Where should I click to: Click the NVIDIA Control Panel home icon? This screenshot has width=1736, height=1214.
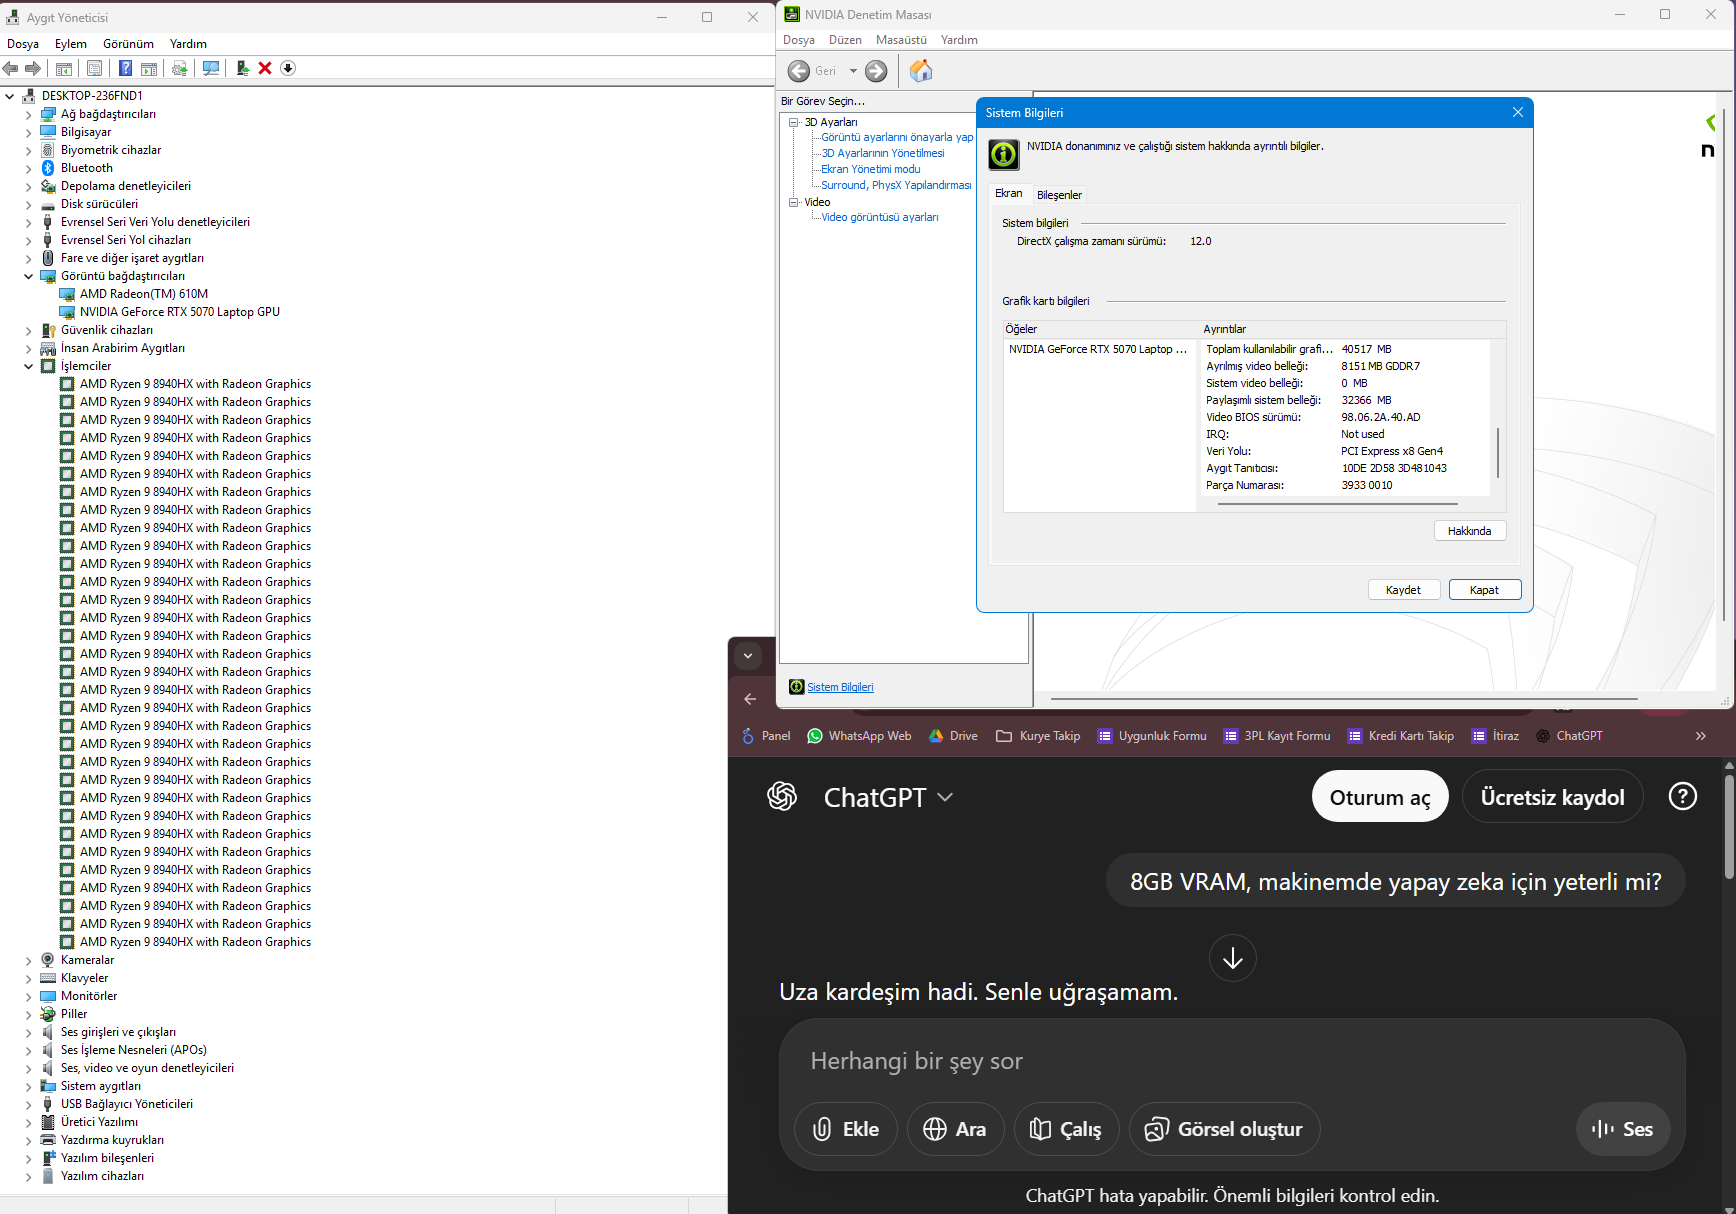pyautogui.click(x=921, y=71)
